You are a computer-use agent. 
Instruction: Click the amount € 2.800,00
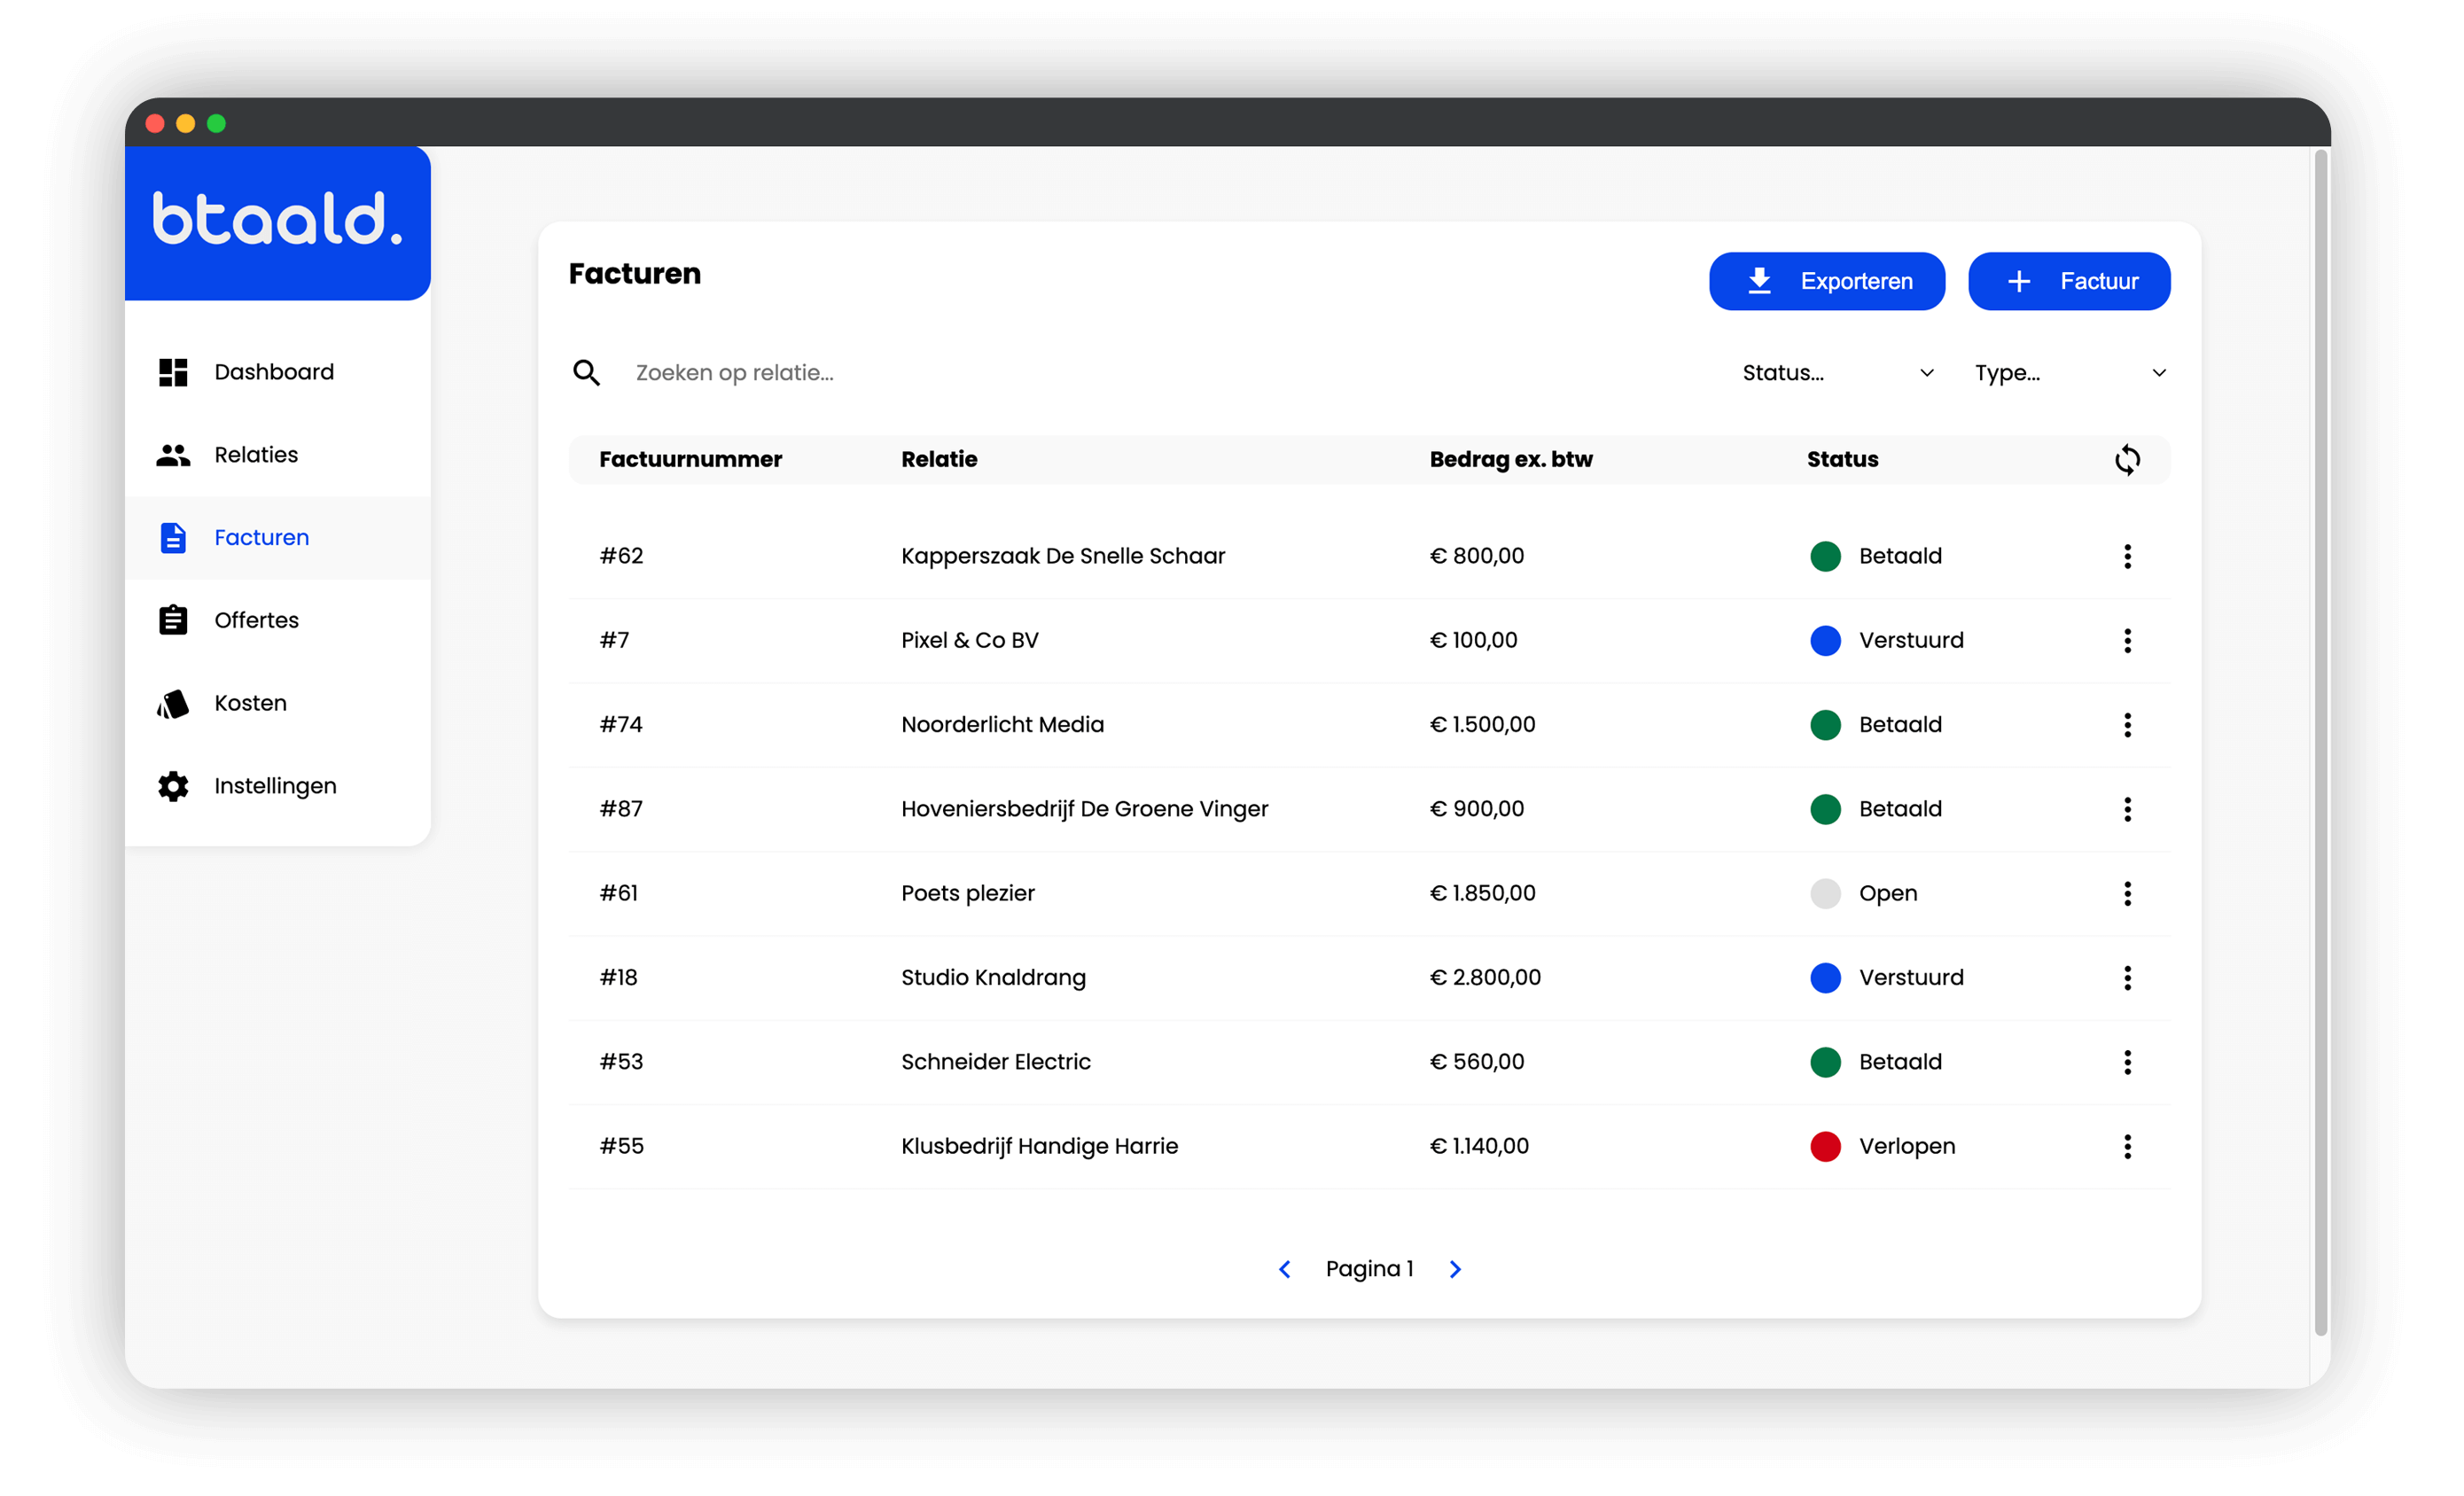(x=1485, y=978)
